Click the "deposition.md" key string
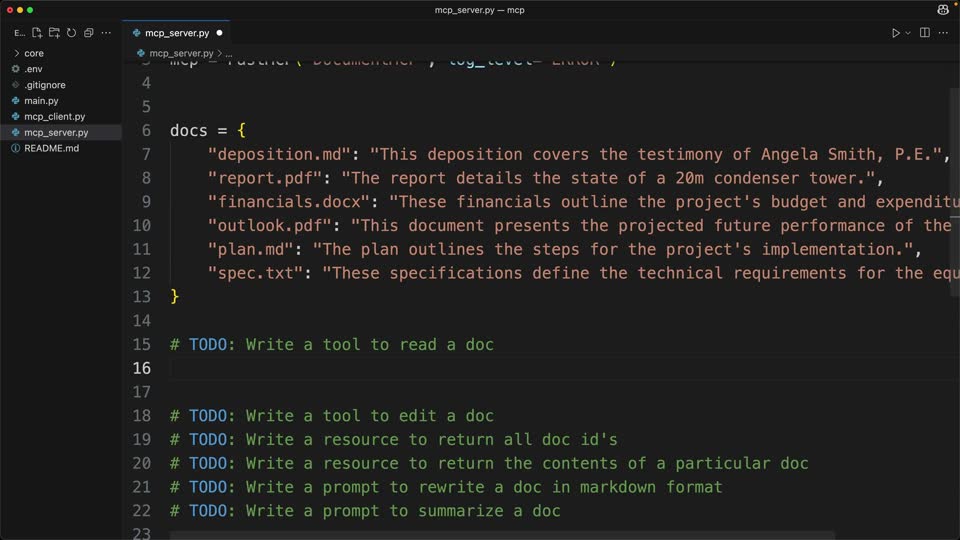The width and height of the screenshot is (960, 540). click(x=279, y=154)
